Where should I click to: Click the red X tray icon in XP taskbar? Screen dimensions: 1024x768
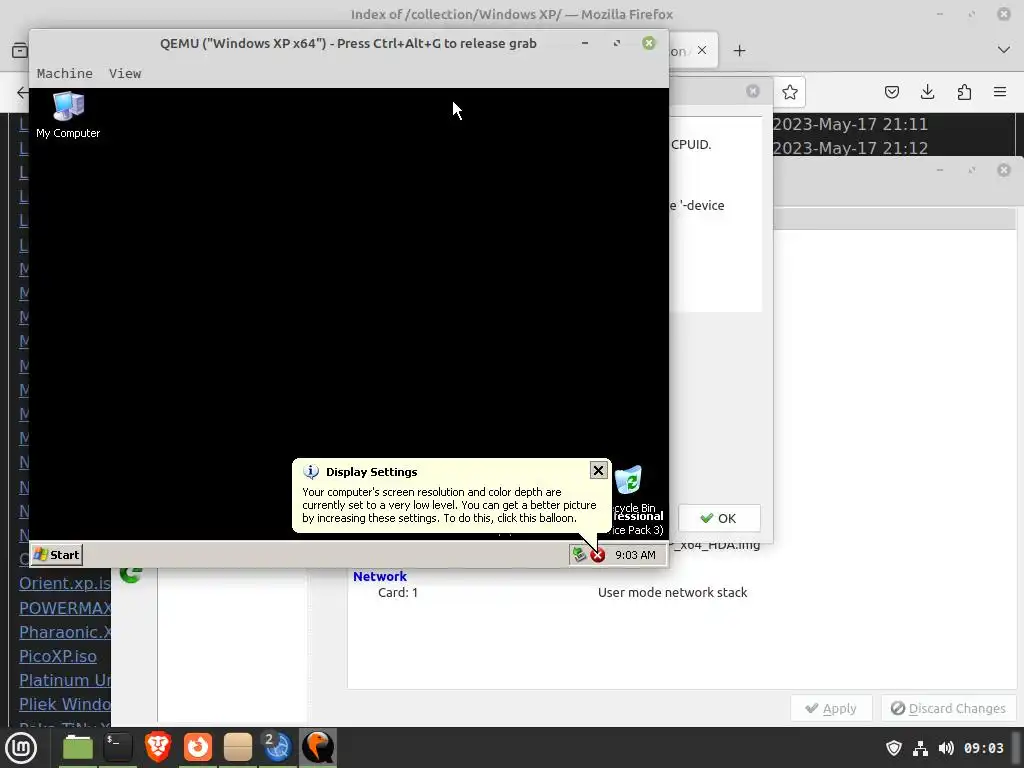(x=598, y=555)
